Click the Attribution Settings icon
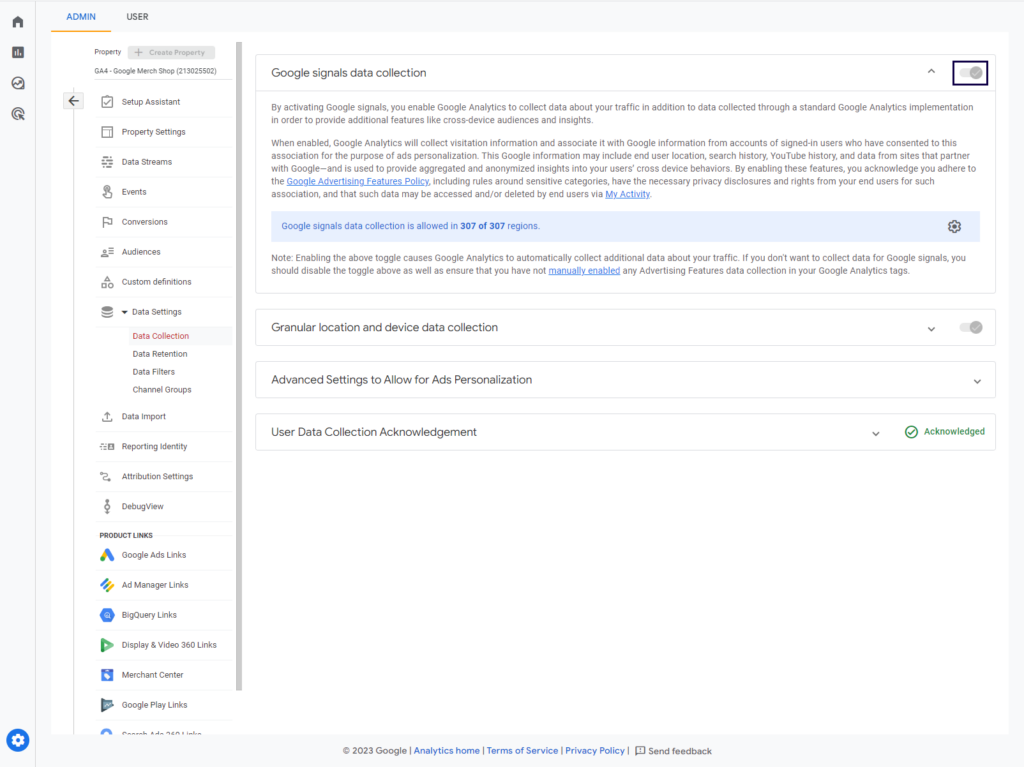Screen dimensions: 1024x767 point(105,477)
